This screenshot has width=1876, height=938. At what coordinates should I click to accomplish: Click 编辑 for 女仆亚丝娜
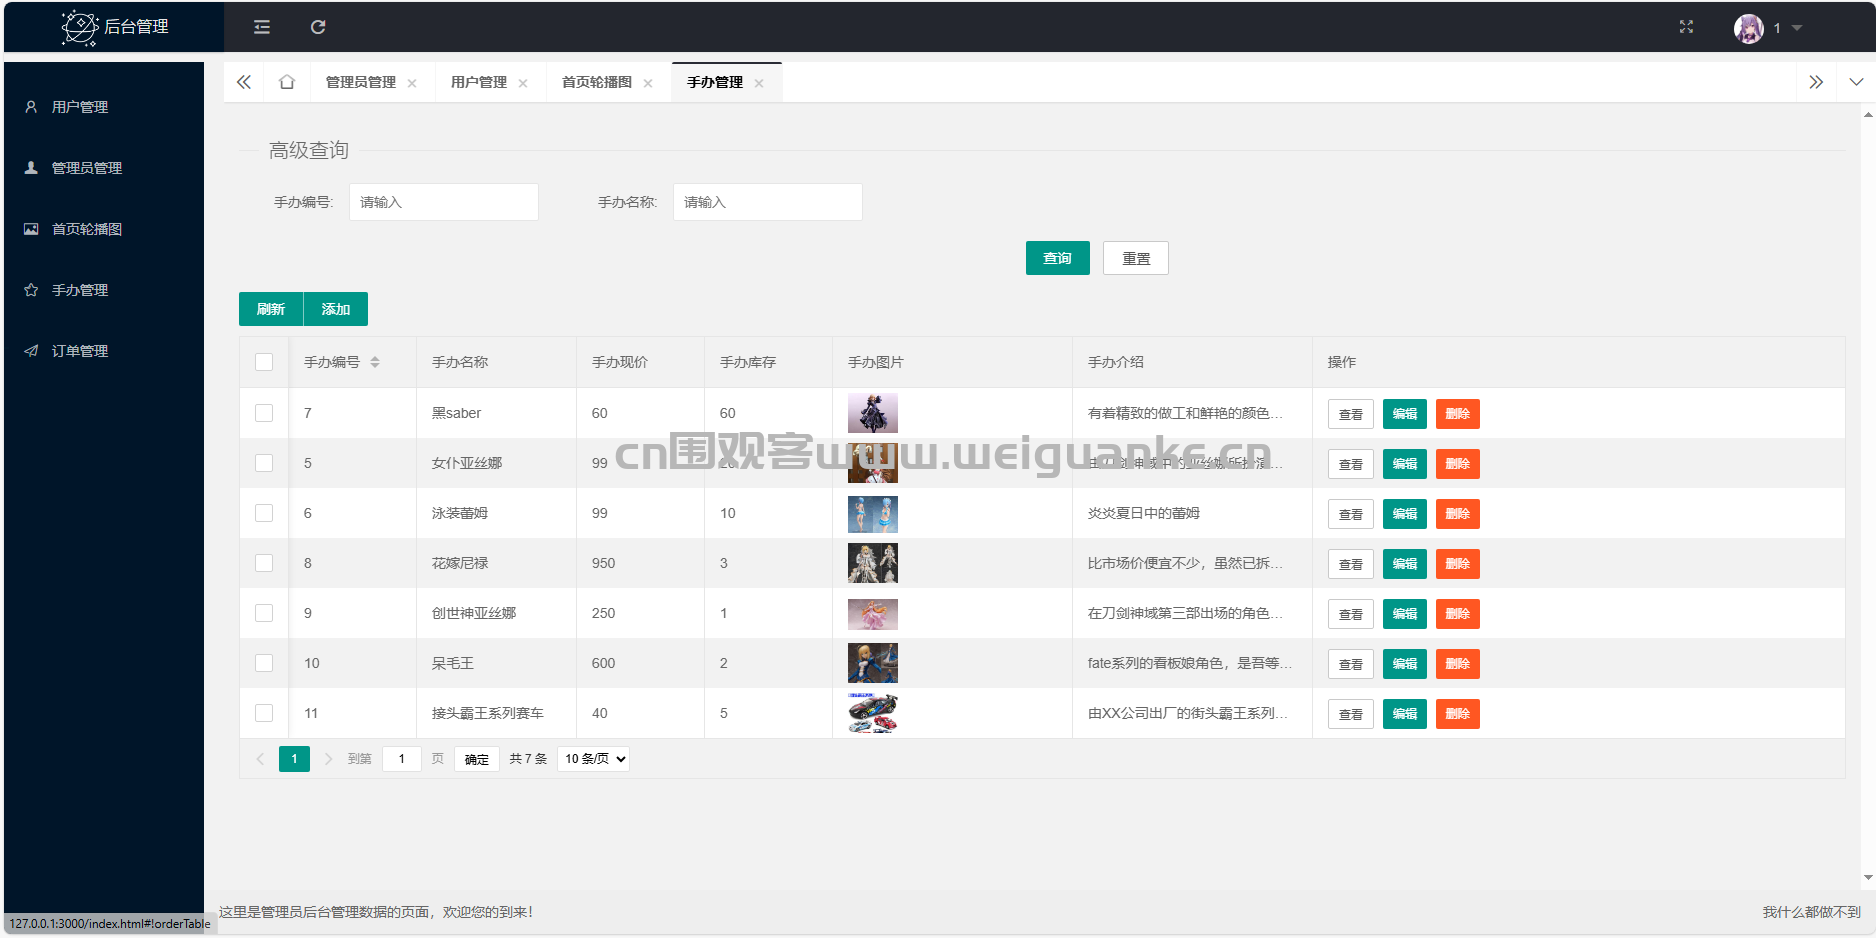(x=1405, y=464)
